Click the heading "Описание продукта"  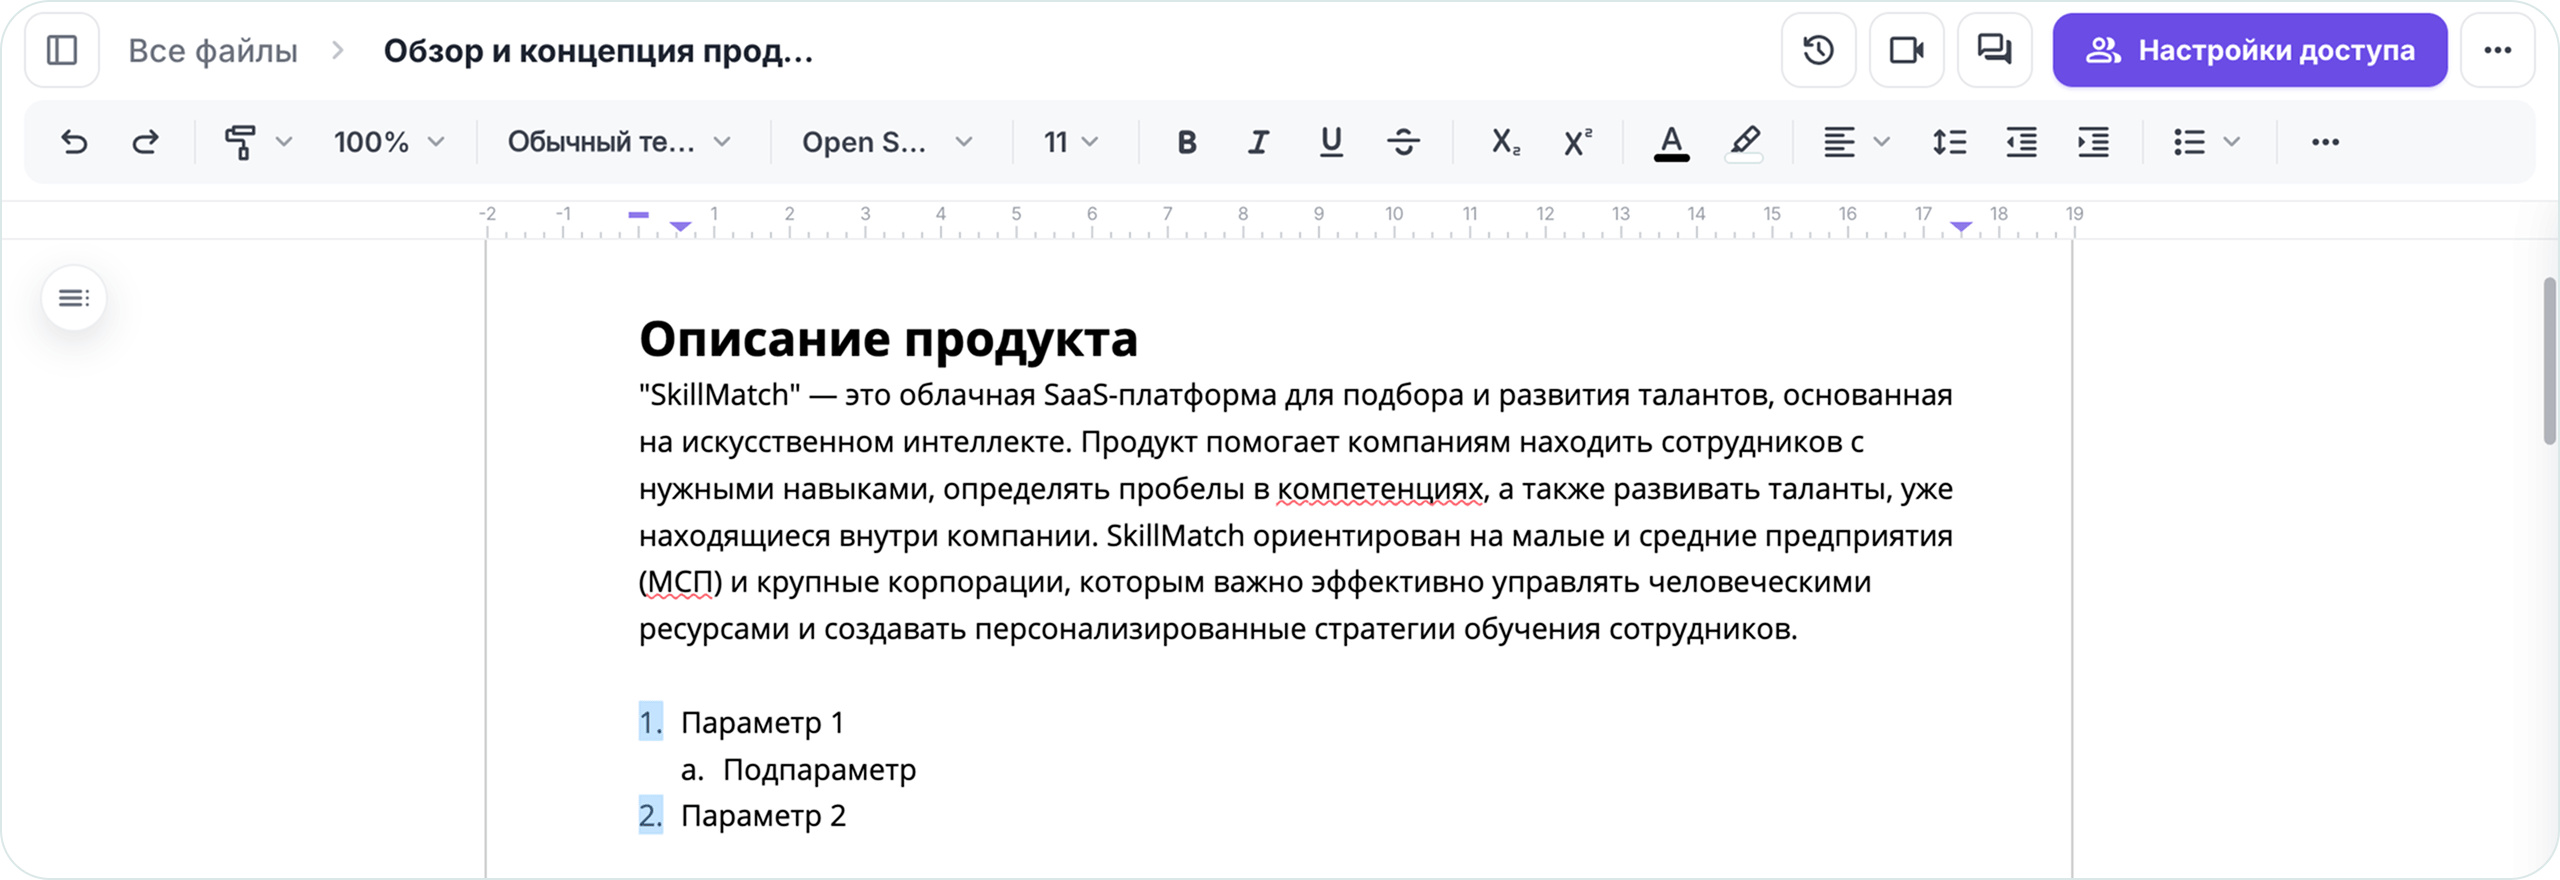click(888, 338)
